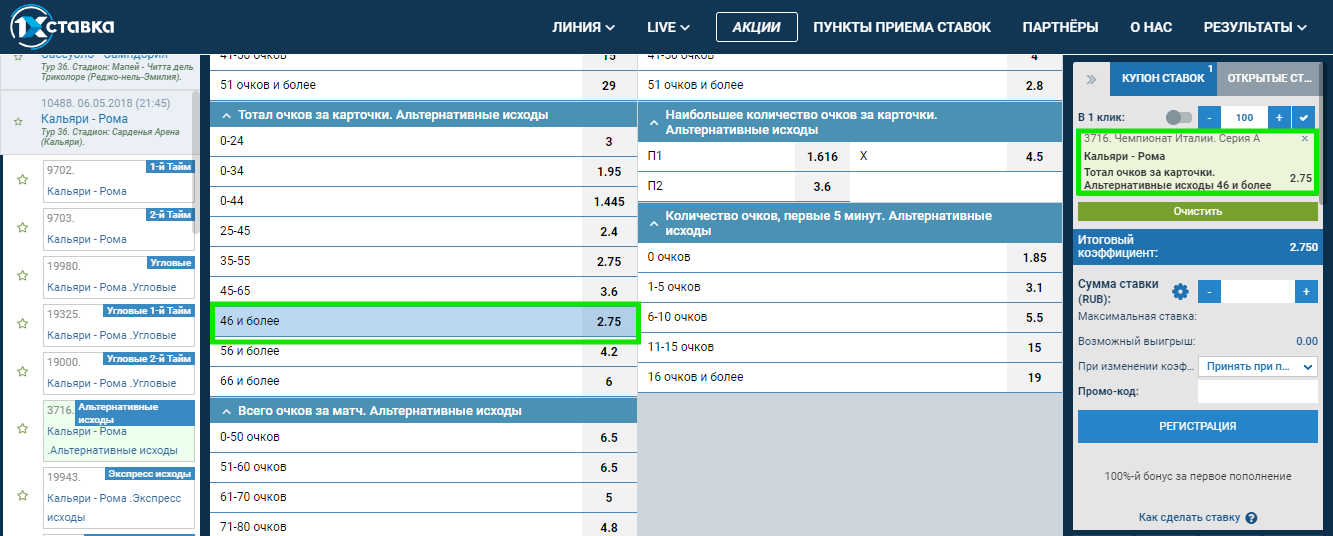Select odds 1.445 for 0-44
Screen dimensions: 1333x536
pos(609,202)
